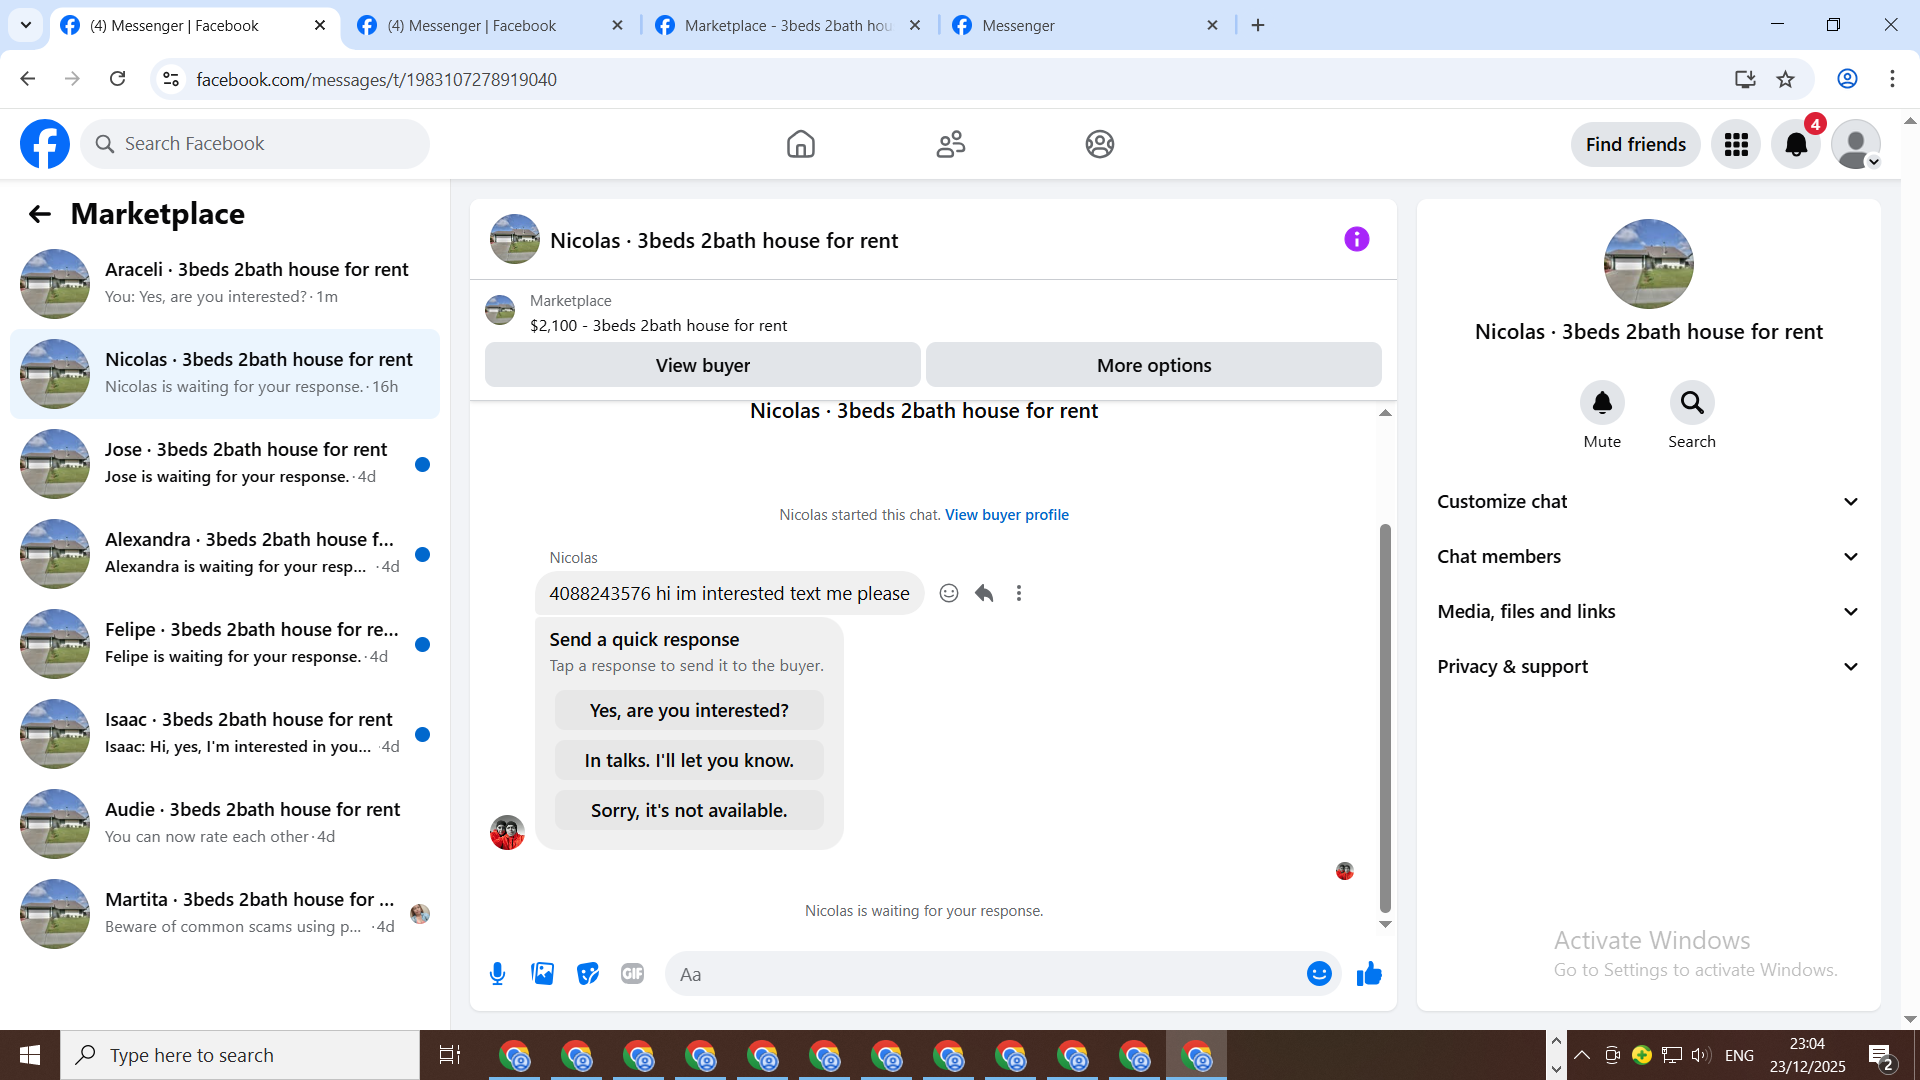Attach a photo using the image icon
Screen dimensions: 1920x1080
coord(542,973)
